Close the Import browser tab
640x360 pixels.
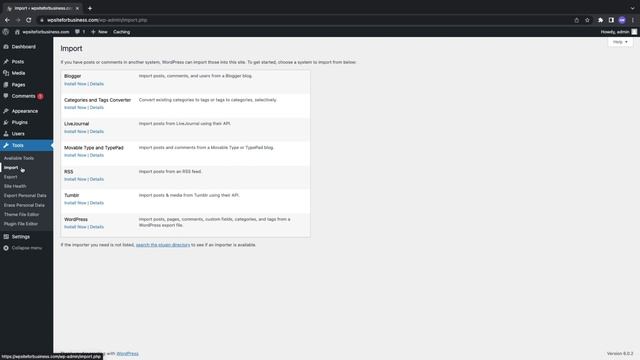click(x=77, y=8)
